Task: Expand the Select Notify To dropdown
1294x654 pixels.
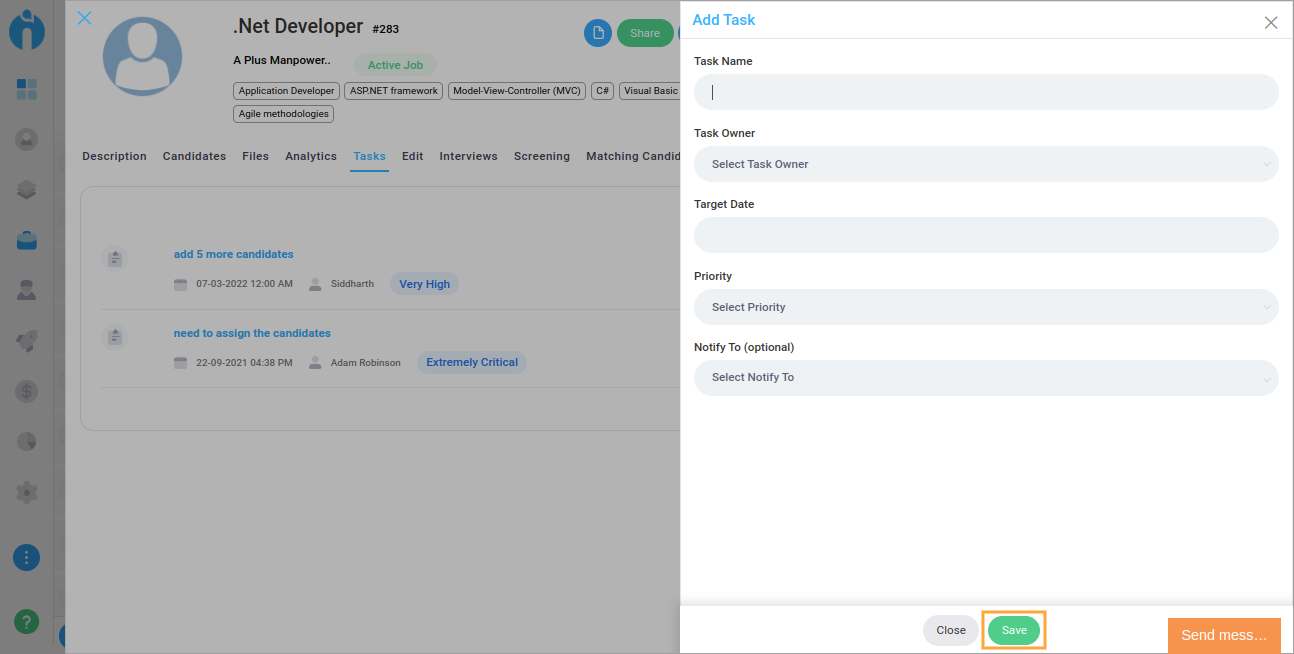Action: (x=985, y=378)
